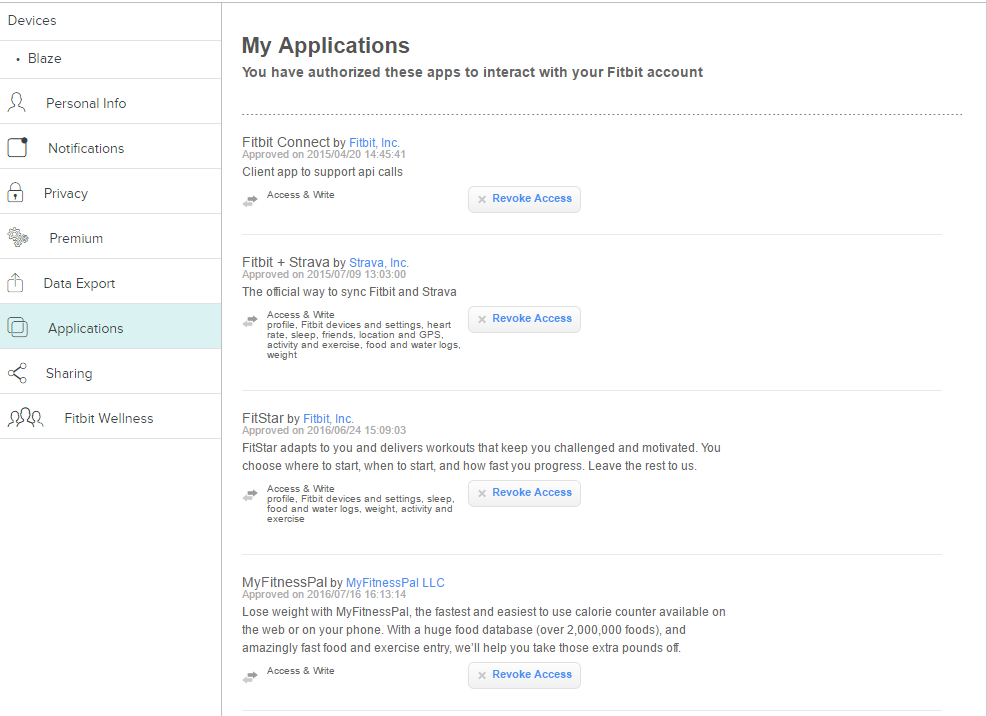Select the Blaze device in sidebar
987x716 pixels.
click(x=45, y=59)
